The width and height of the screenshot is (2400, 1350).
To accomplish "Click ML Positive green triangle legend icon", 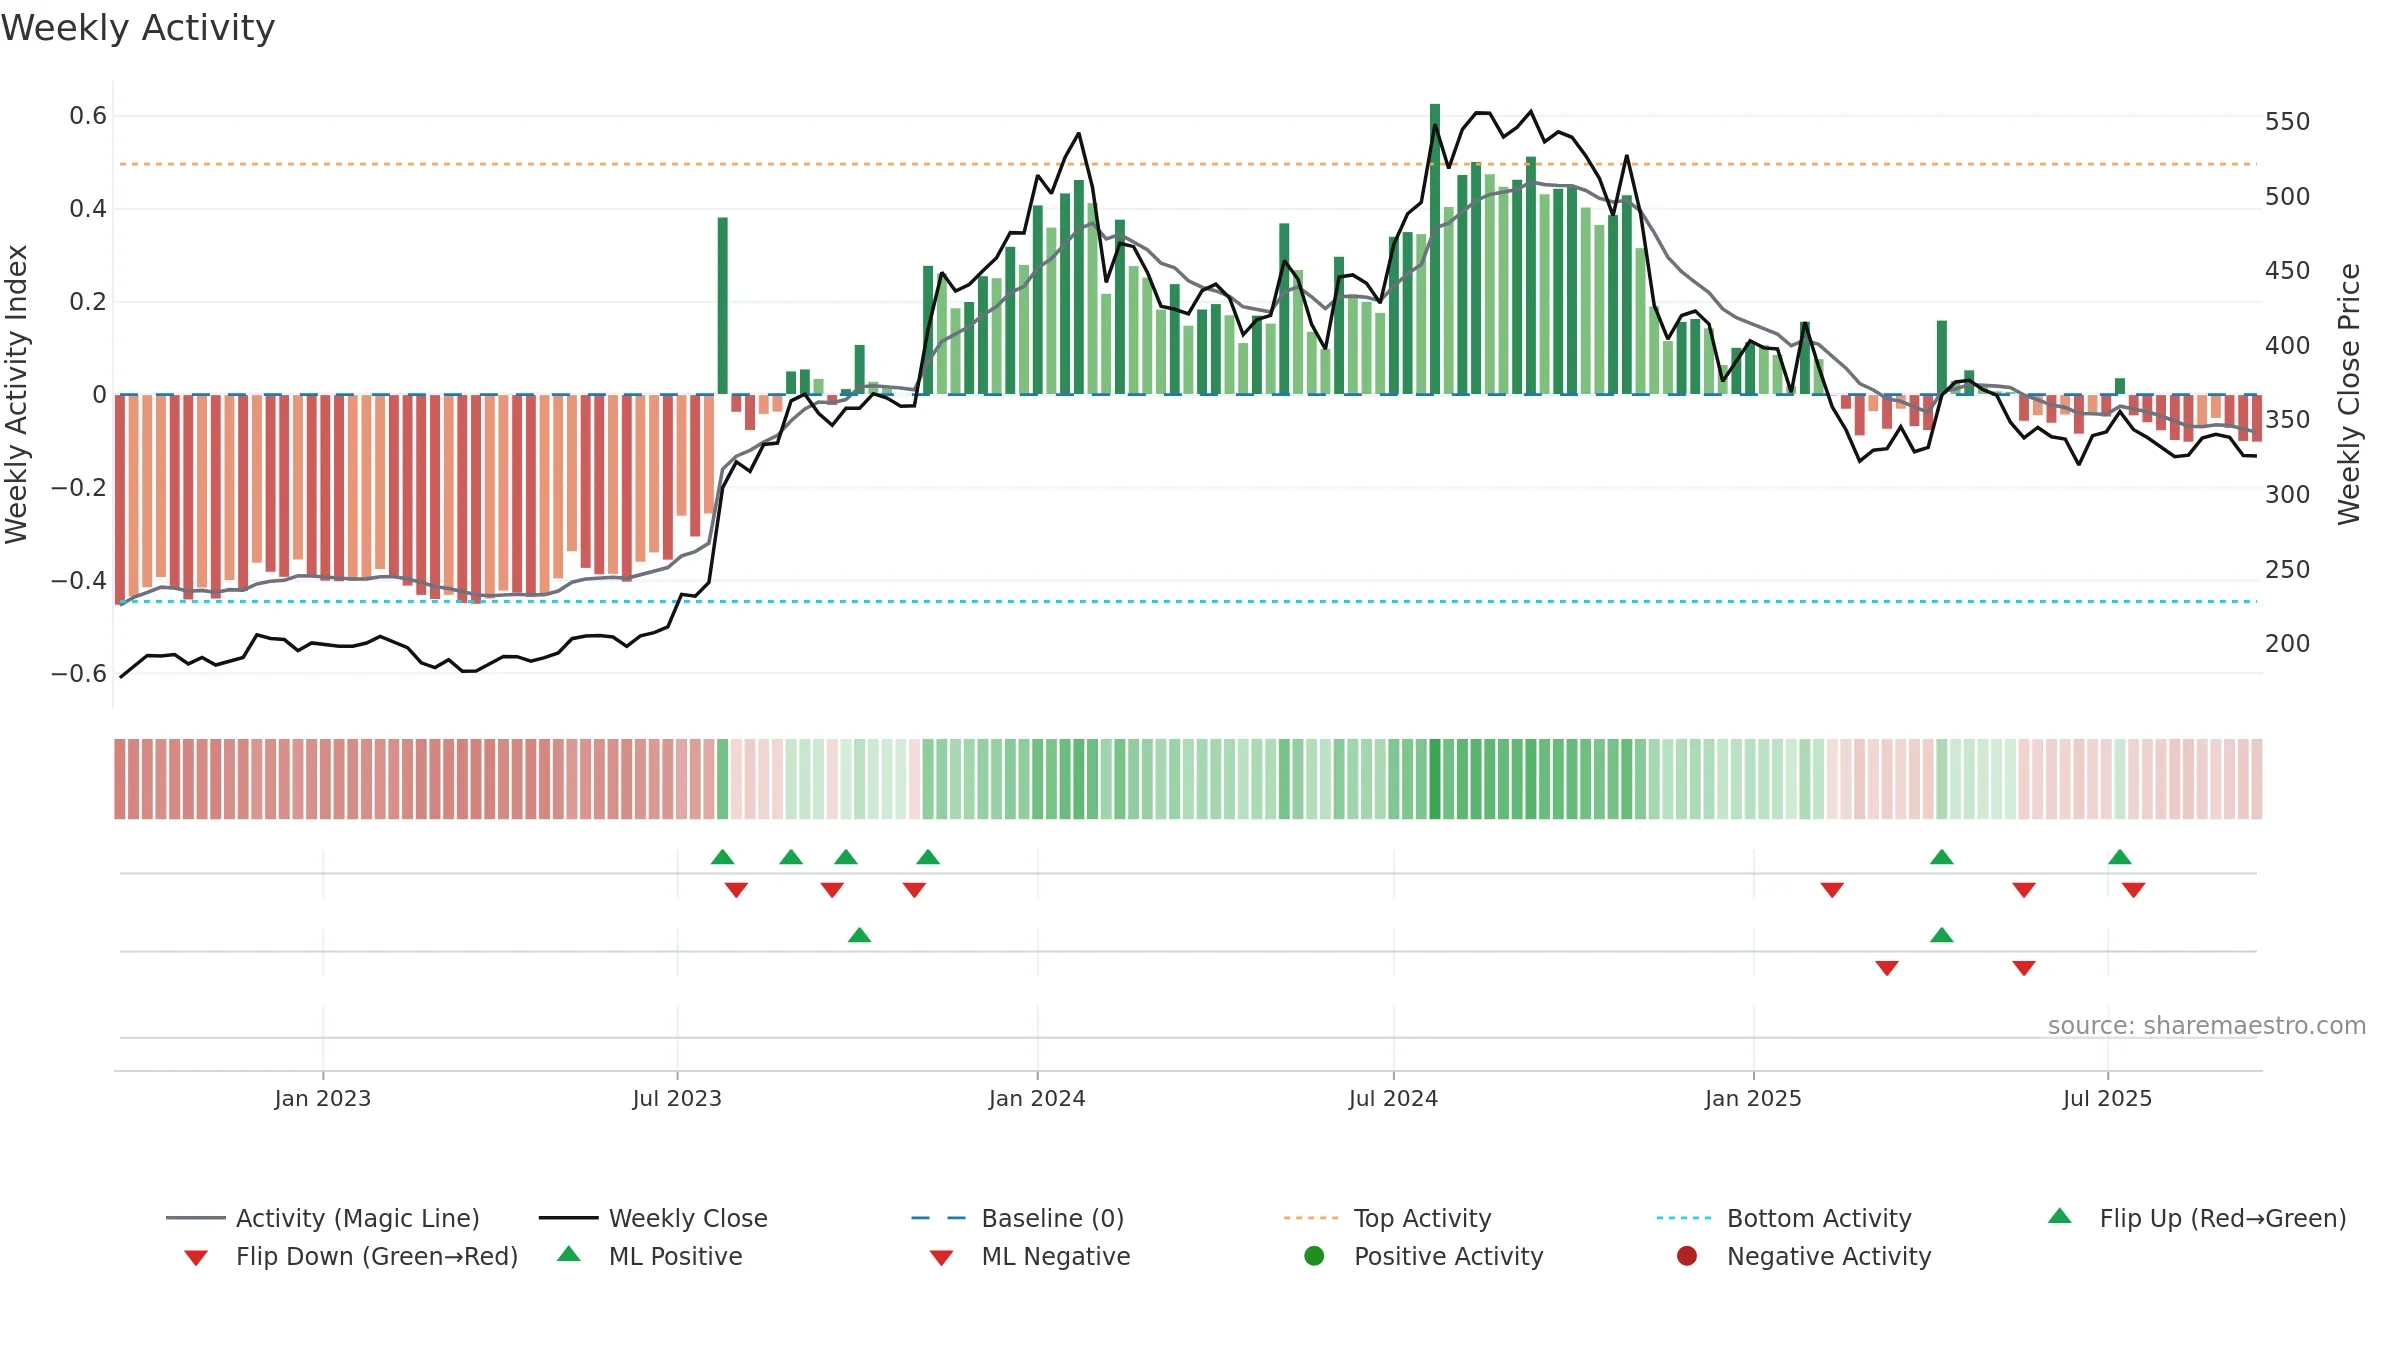I will coord(568,1254).
